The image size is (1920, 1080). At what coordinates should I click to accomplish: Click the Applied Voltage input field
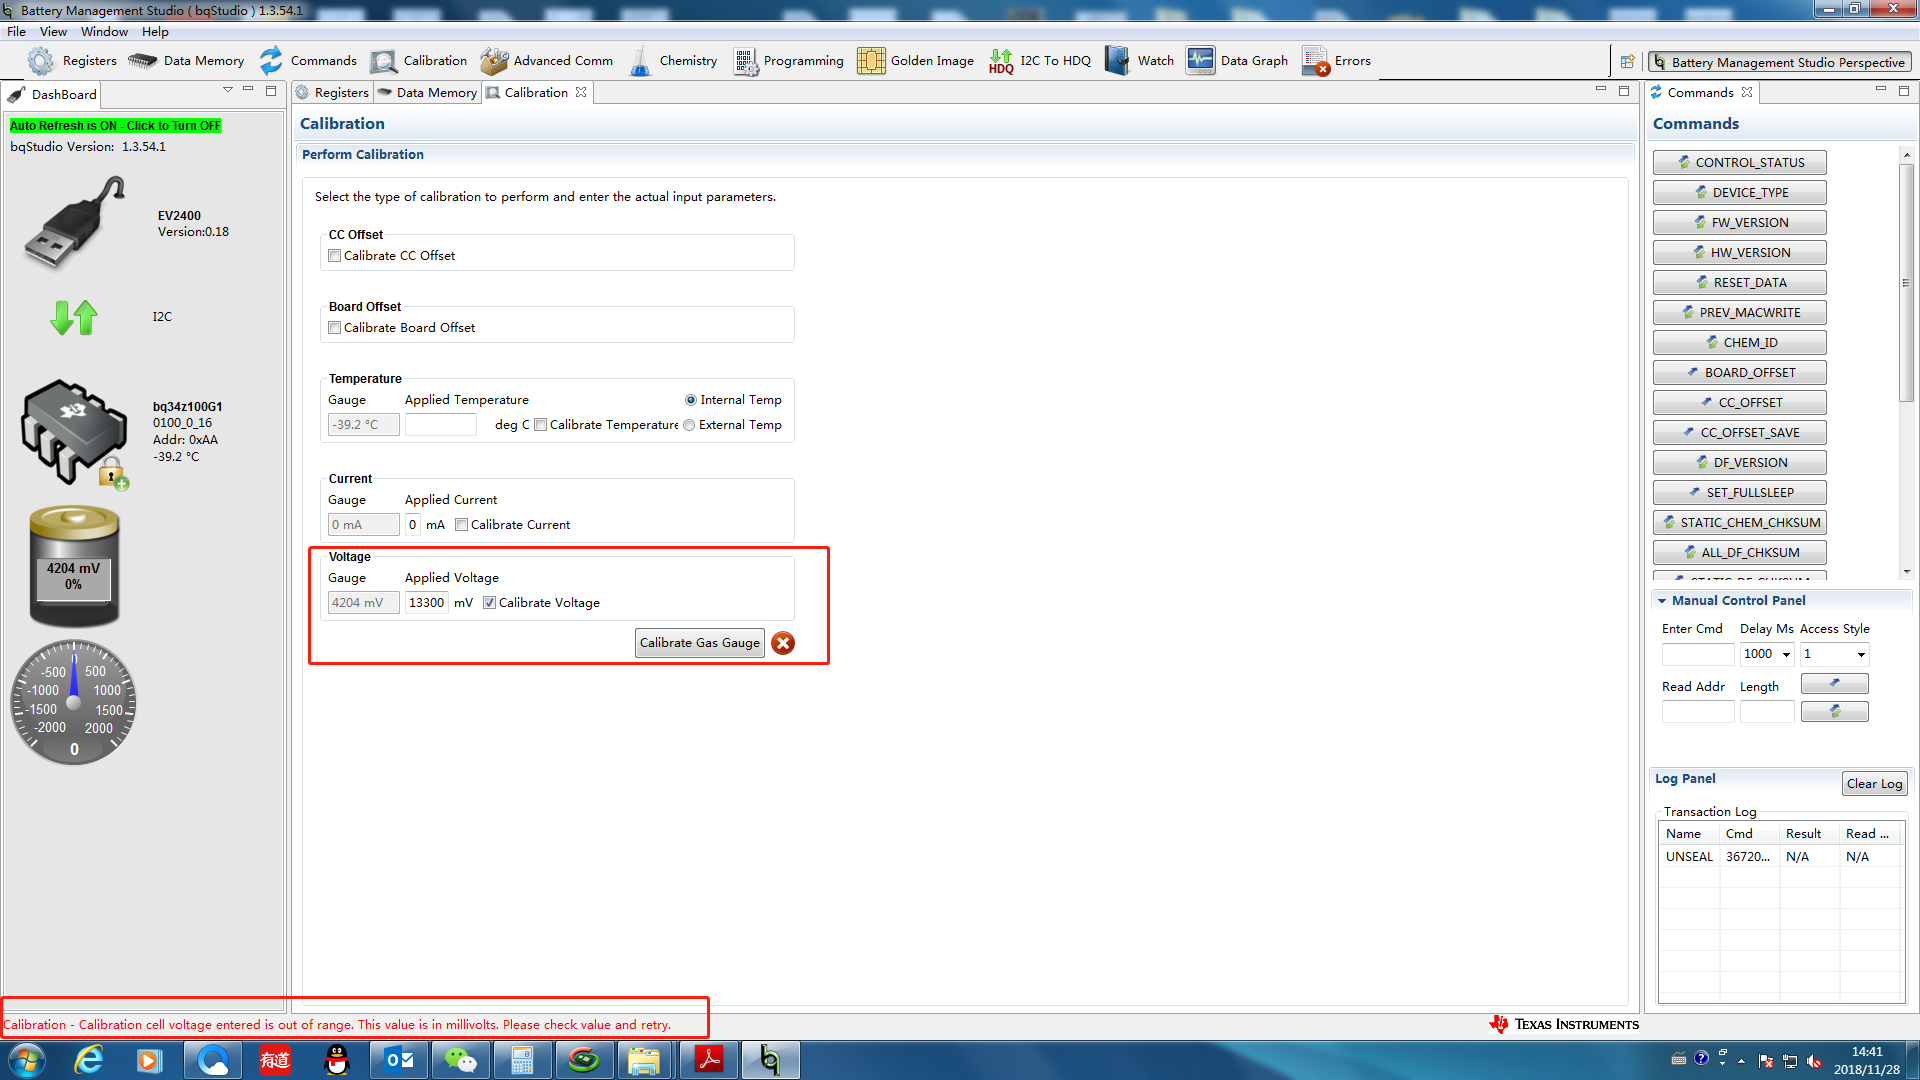click(x=426, y=603)
